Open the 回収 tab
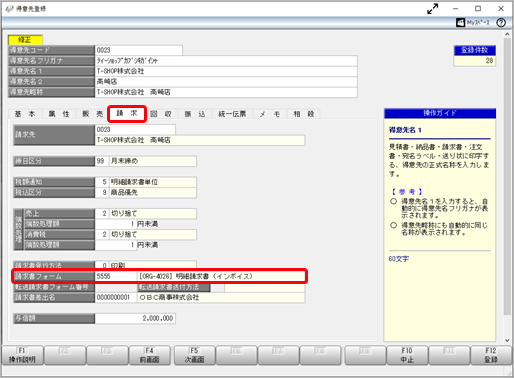Image resolution: width=514 pixels, height=378 pixels. tap(161, 114)
